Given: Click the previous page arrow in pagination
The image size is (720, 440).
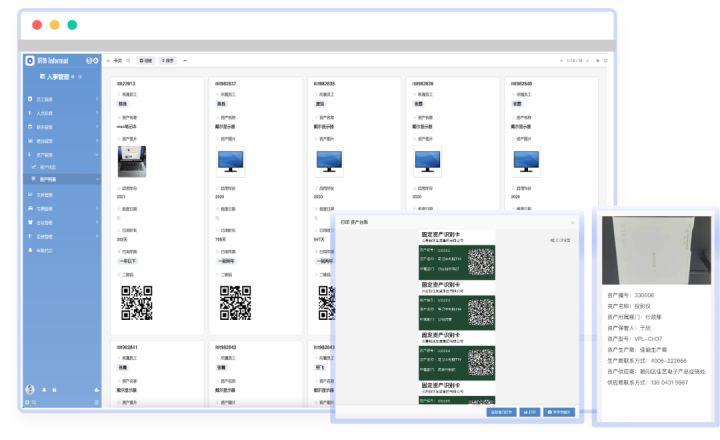Looking at the screenshot, I should [561, 61].
